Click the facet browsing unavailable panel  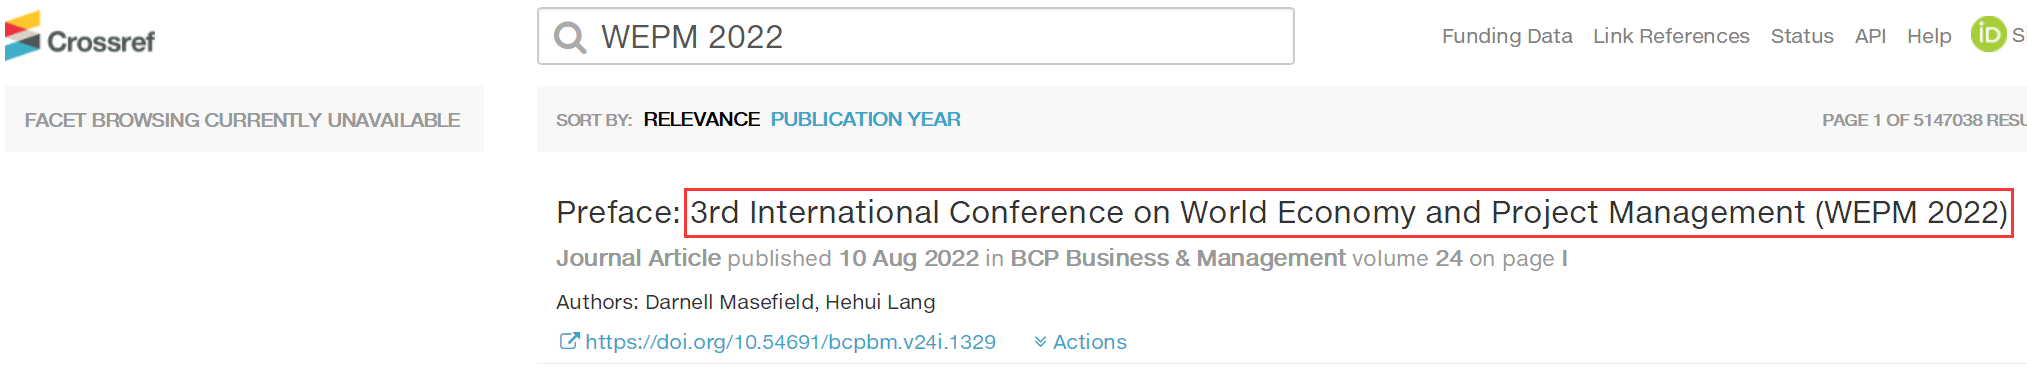coord(244,119)
